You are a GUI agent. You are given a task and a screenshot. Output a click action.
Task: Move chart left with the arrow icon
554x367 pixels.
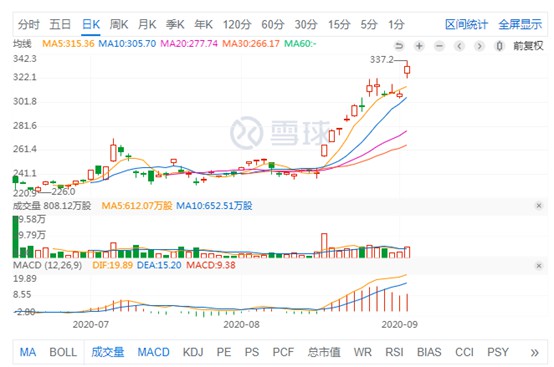coord(459,46)
